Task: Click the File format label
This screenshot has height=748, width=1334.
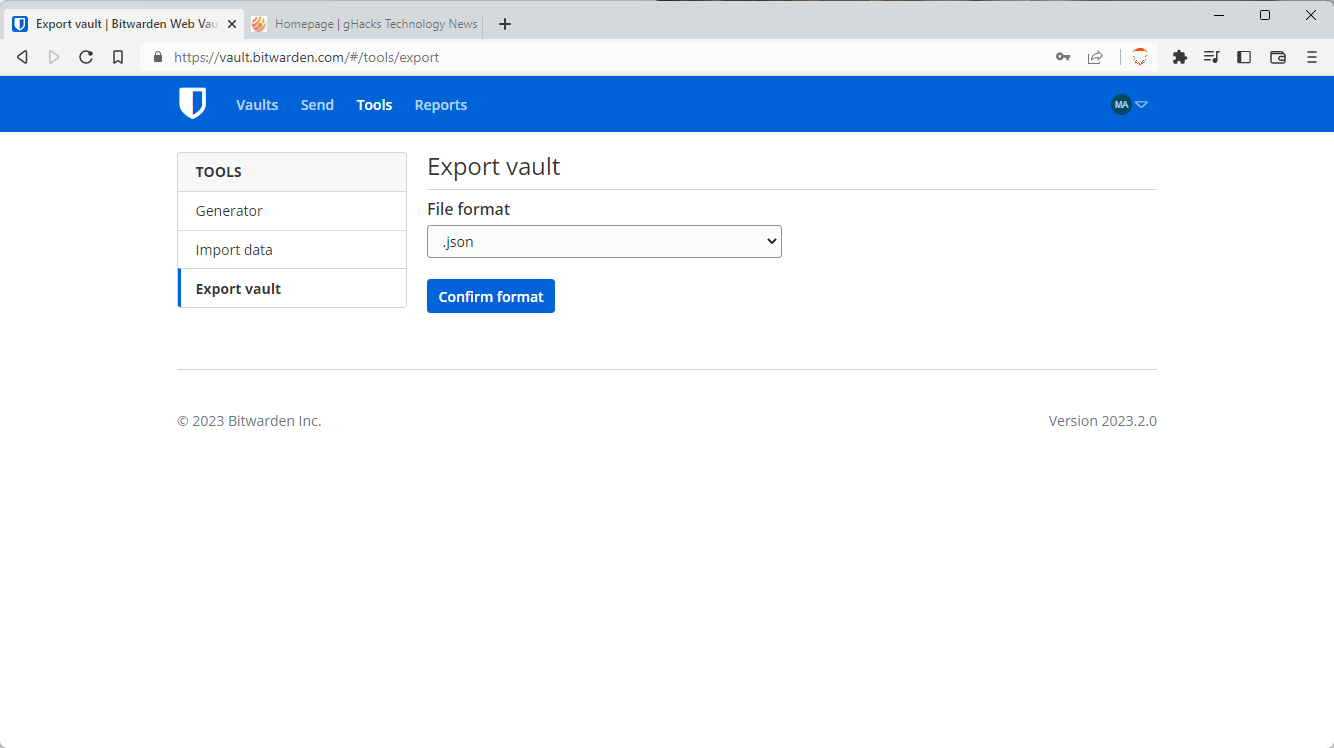Action: (x=468, y=209)
